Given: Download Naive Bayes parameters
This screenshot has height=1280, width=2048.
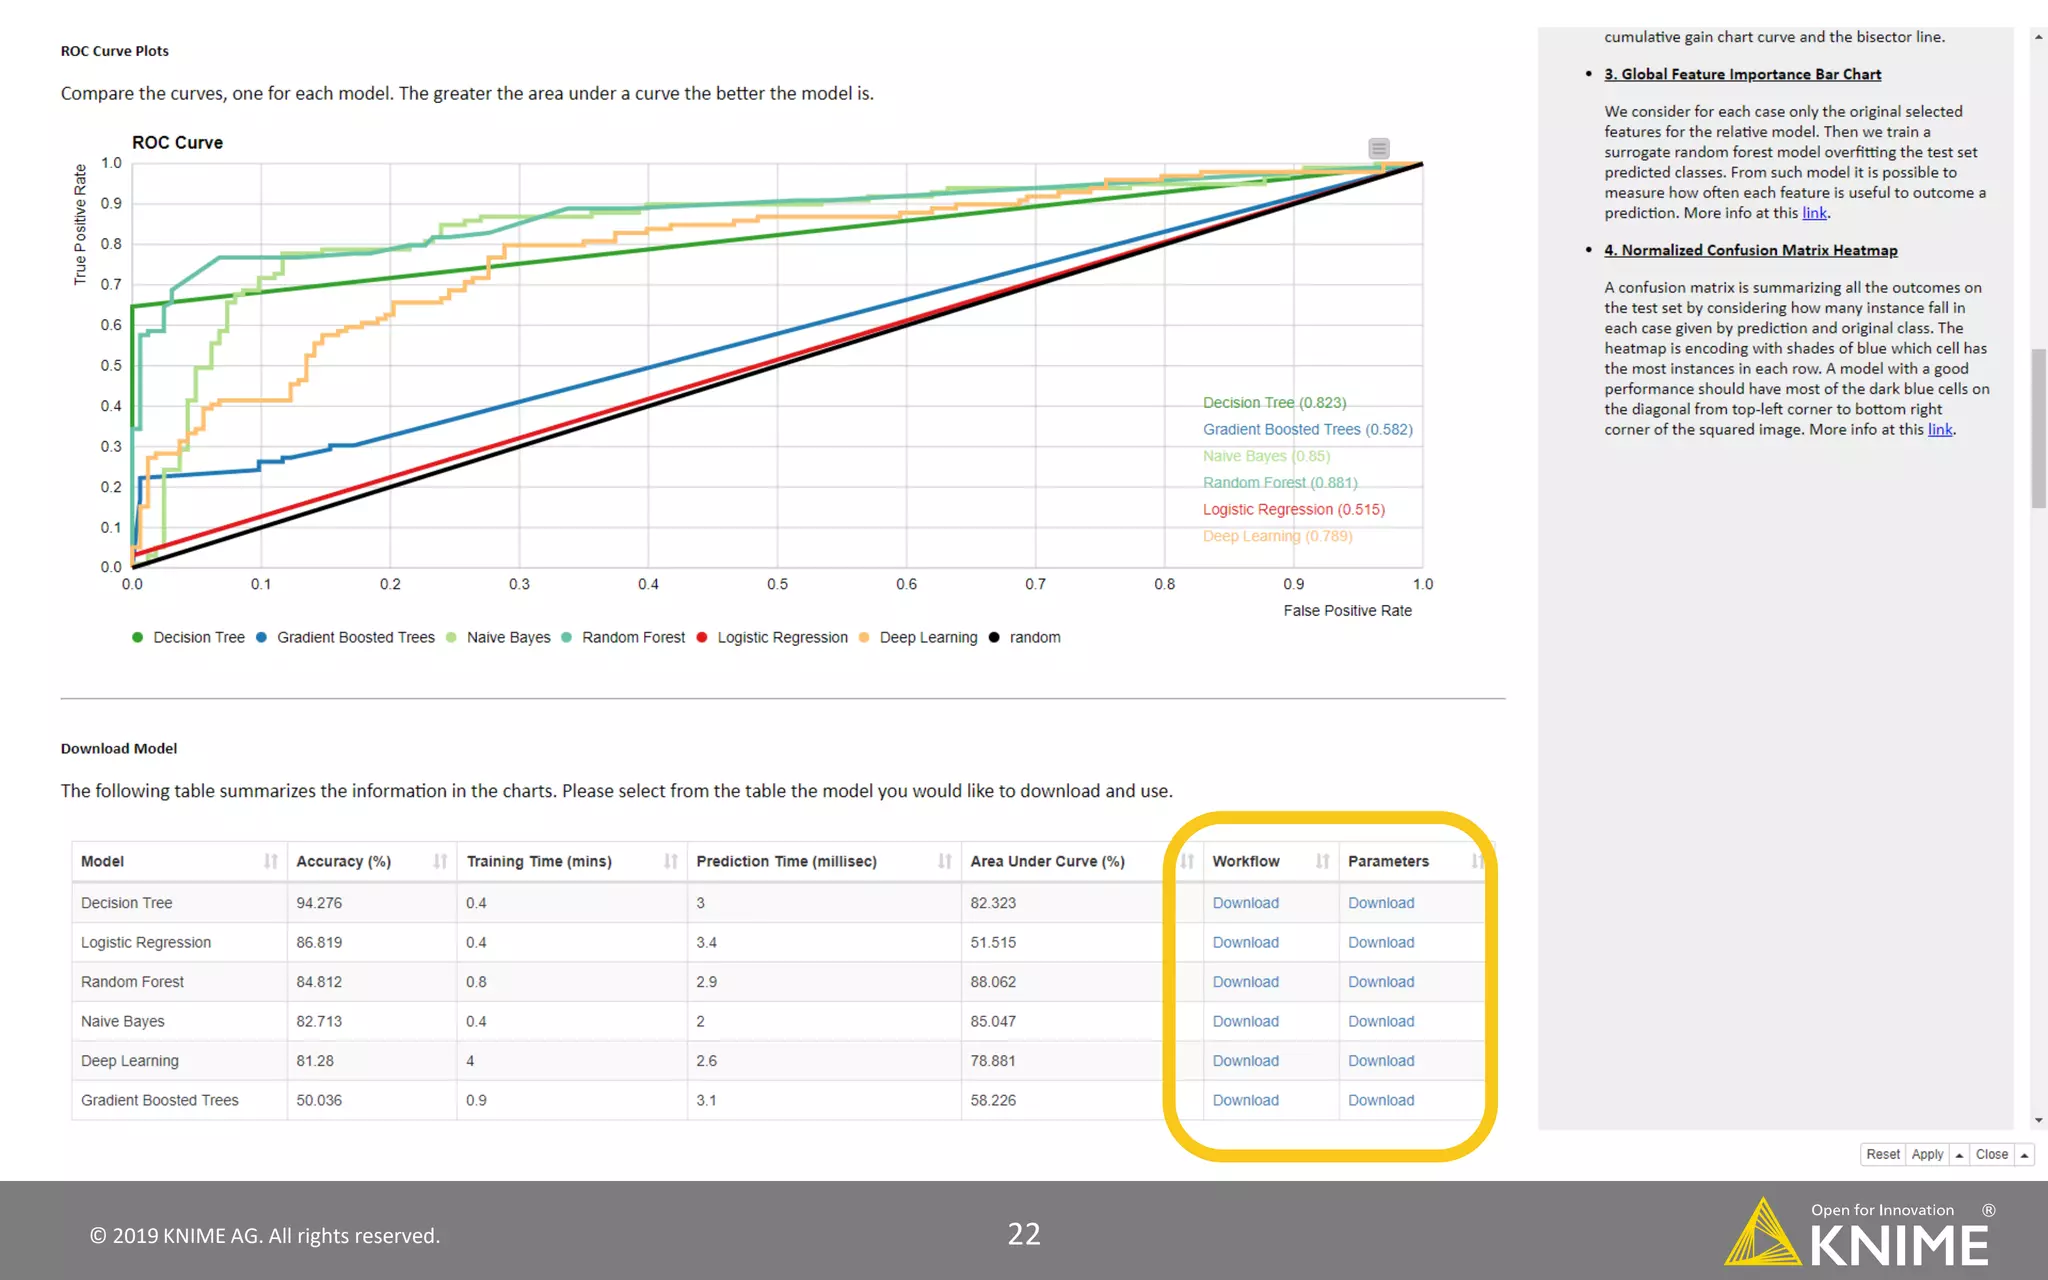Looking at the screenshot, I should pyautogui.click(x=1380, y=1021).
